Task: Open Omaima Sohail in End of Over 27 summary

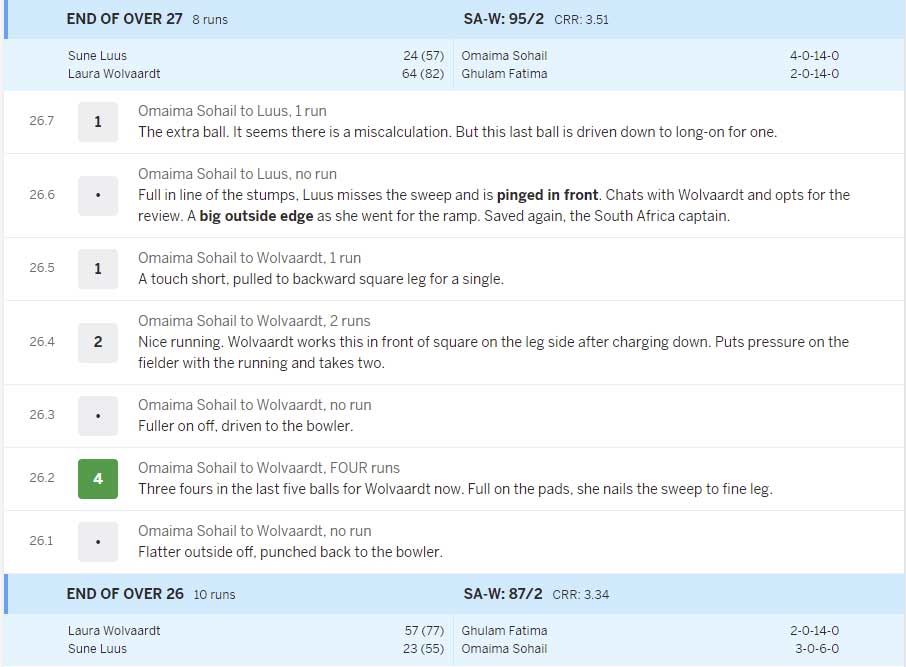Action: point(504,56)
